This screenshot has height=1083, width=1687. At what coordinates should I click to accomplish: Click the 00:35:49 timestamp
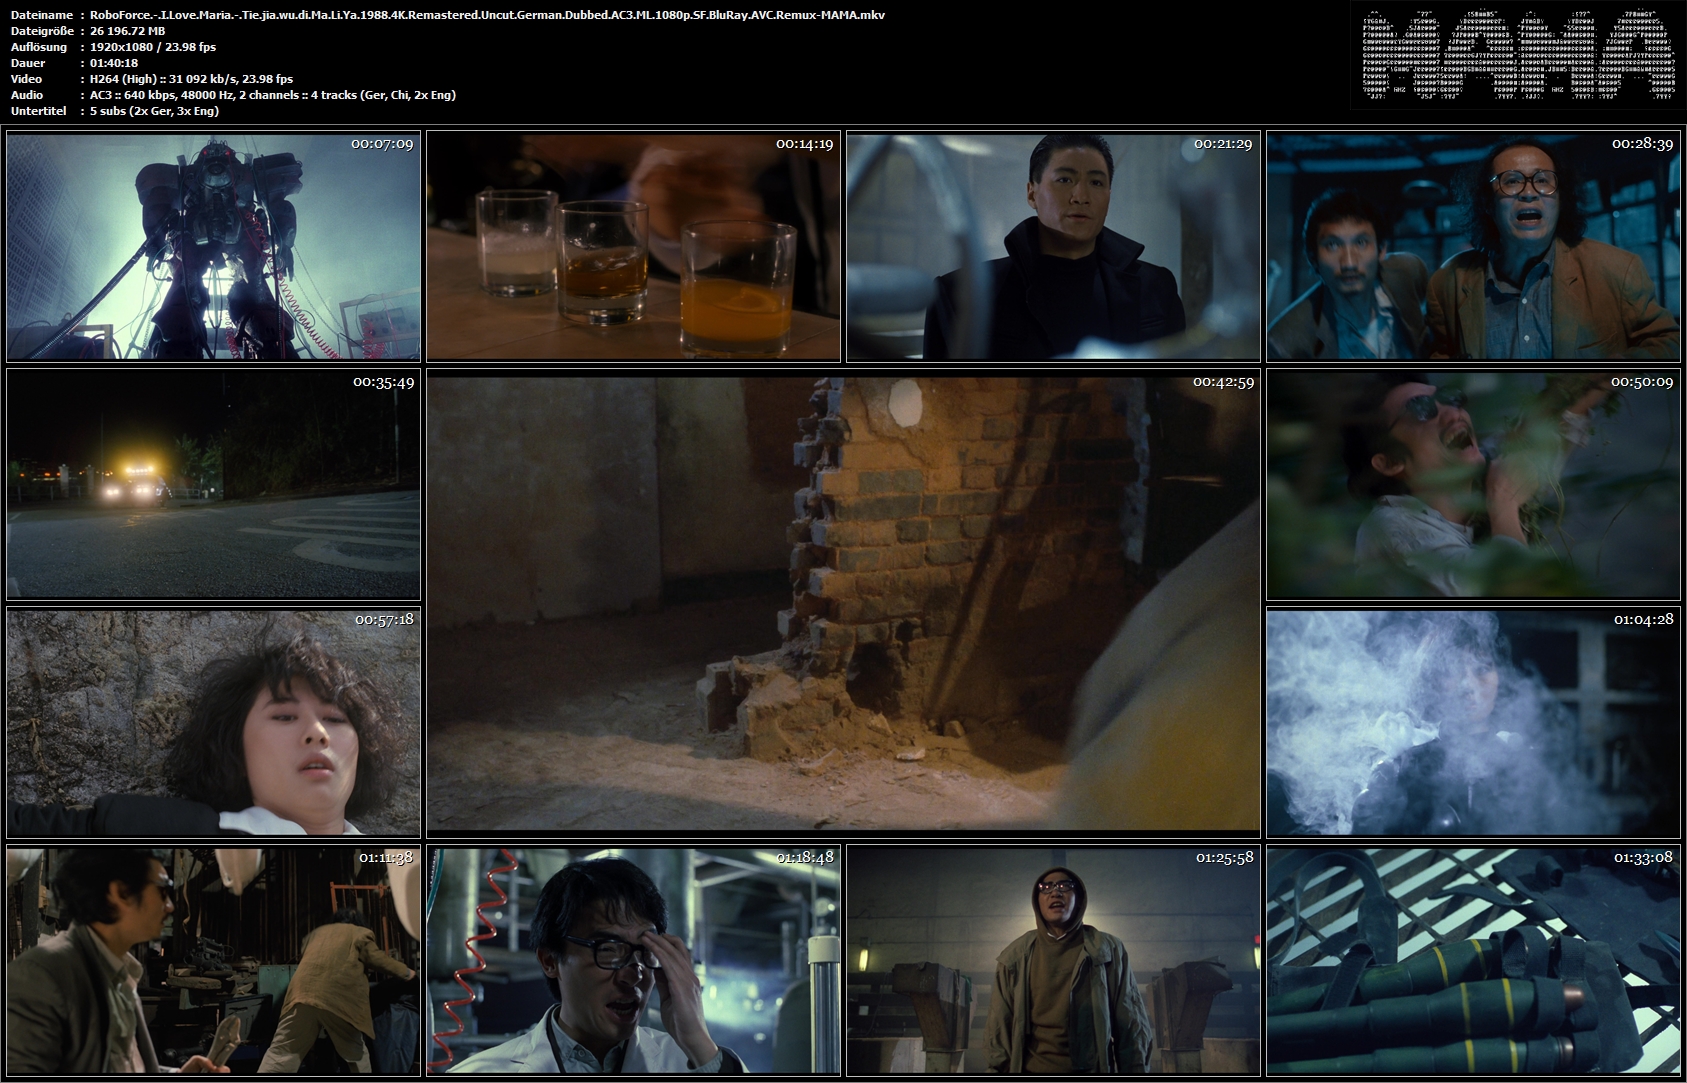coord(383,382)
